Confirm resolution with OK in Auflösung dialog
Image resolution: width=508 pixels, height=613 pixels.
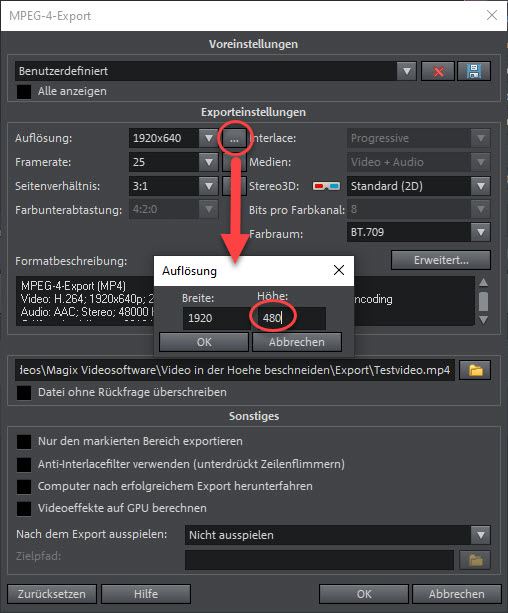[x=204, y=342]
